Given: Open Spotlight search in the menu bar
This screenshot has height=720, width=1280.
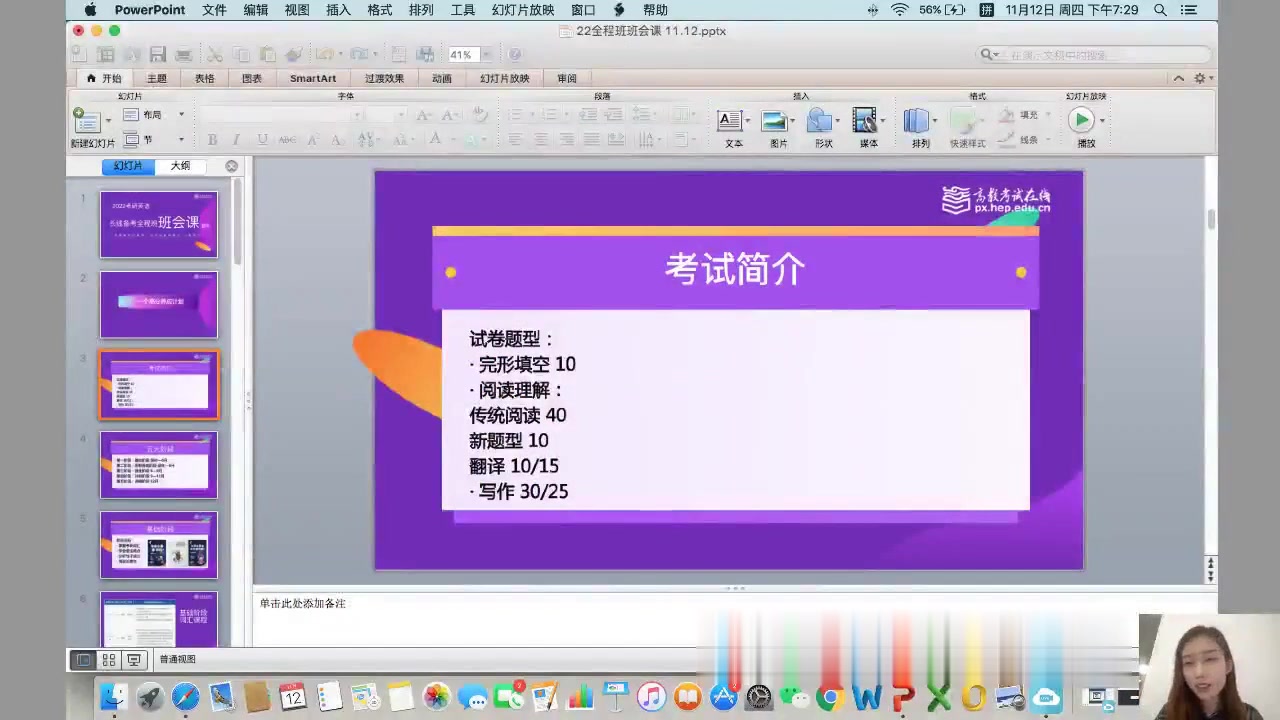Looking at the screenshot, I should point(1160,10).
